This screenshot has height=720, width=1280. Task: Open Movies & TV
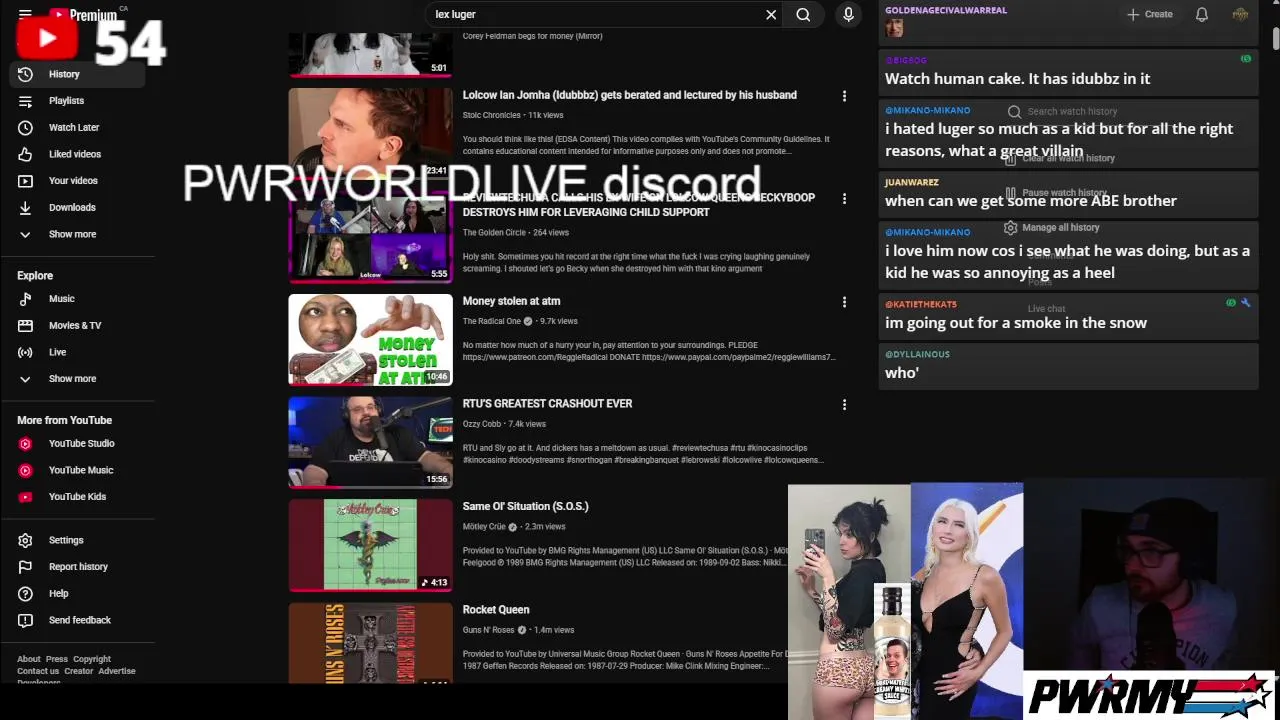(77, 326)
